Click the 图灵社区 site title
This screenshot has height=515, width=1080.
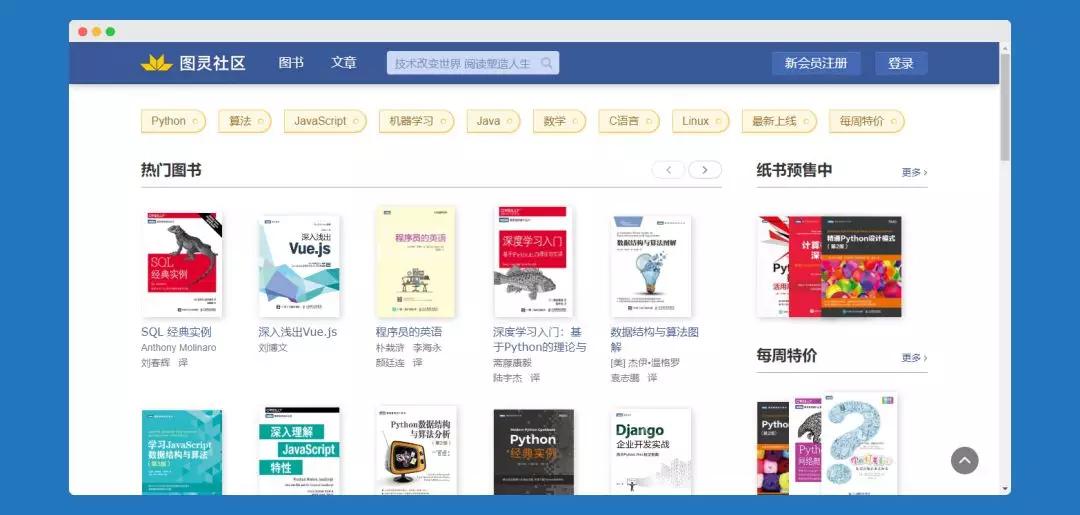point(212,63)
